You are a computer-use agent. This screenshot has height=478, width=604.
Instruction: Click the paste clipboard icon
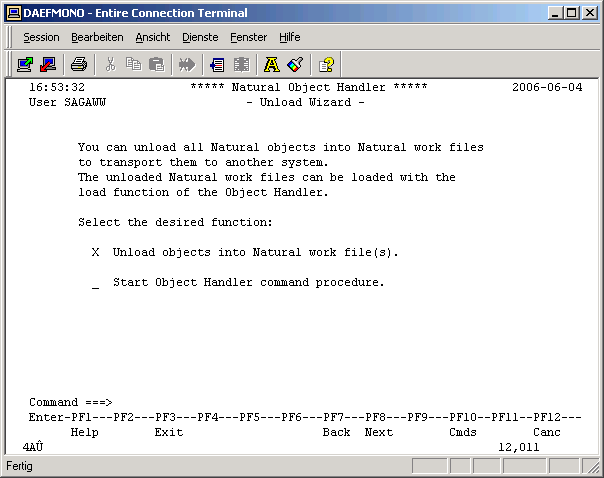coord(157,64)
